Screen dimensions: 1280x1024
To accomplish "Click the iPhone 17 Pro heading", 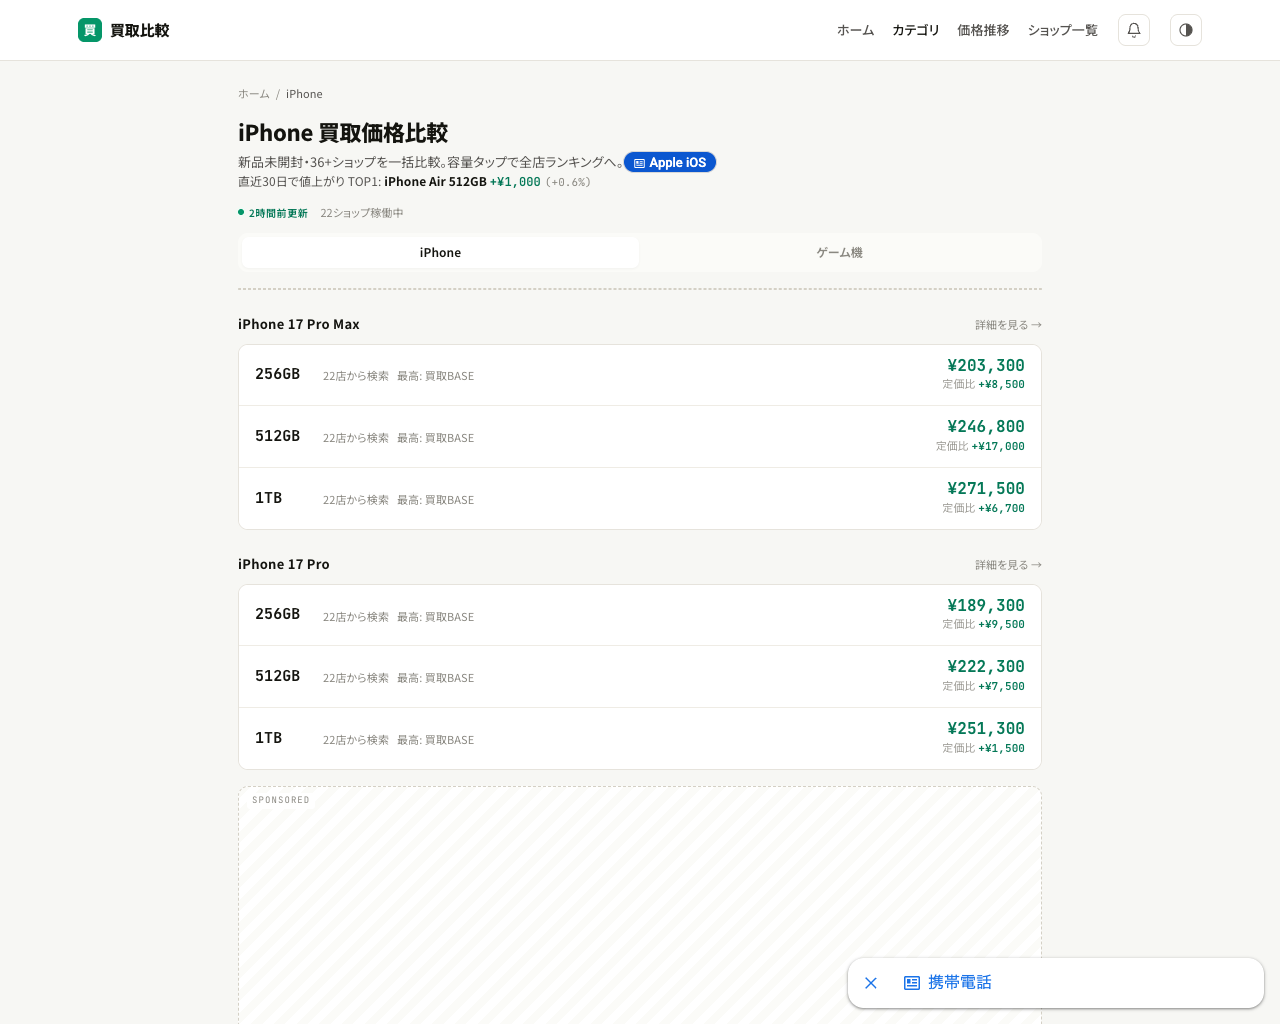I will point(284,564).
